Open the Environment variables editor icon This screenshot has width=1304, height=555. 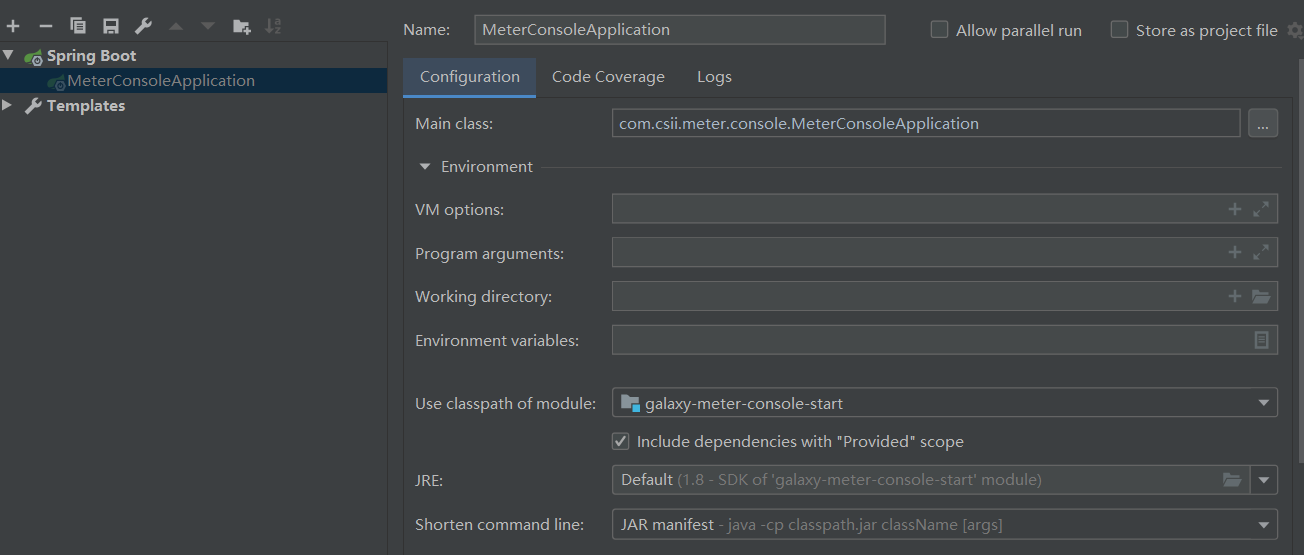tap(1261, 340)
